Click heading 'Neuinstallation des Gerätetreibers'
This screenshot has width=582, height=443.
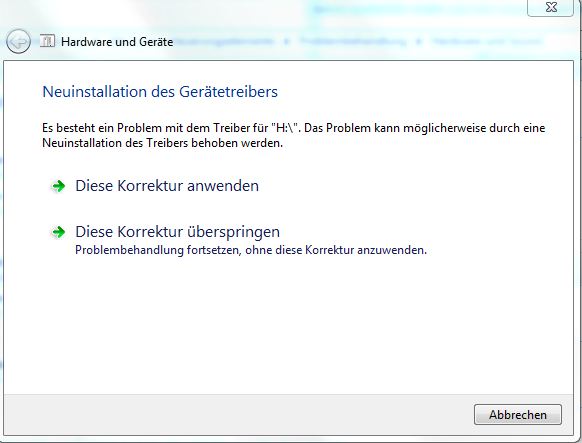(x=160, y=92)
